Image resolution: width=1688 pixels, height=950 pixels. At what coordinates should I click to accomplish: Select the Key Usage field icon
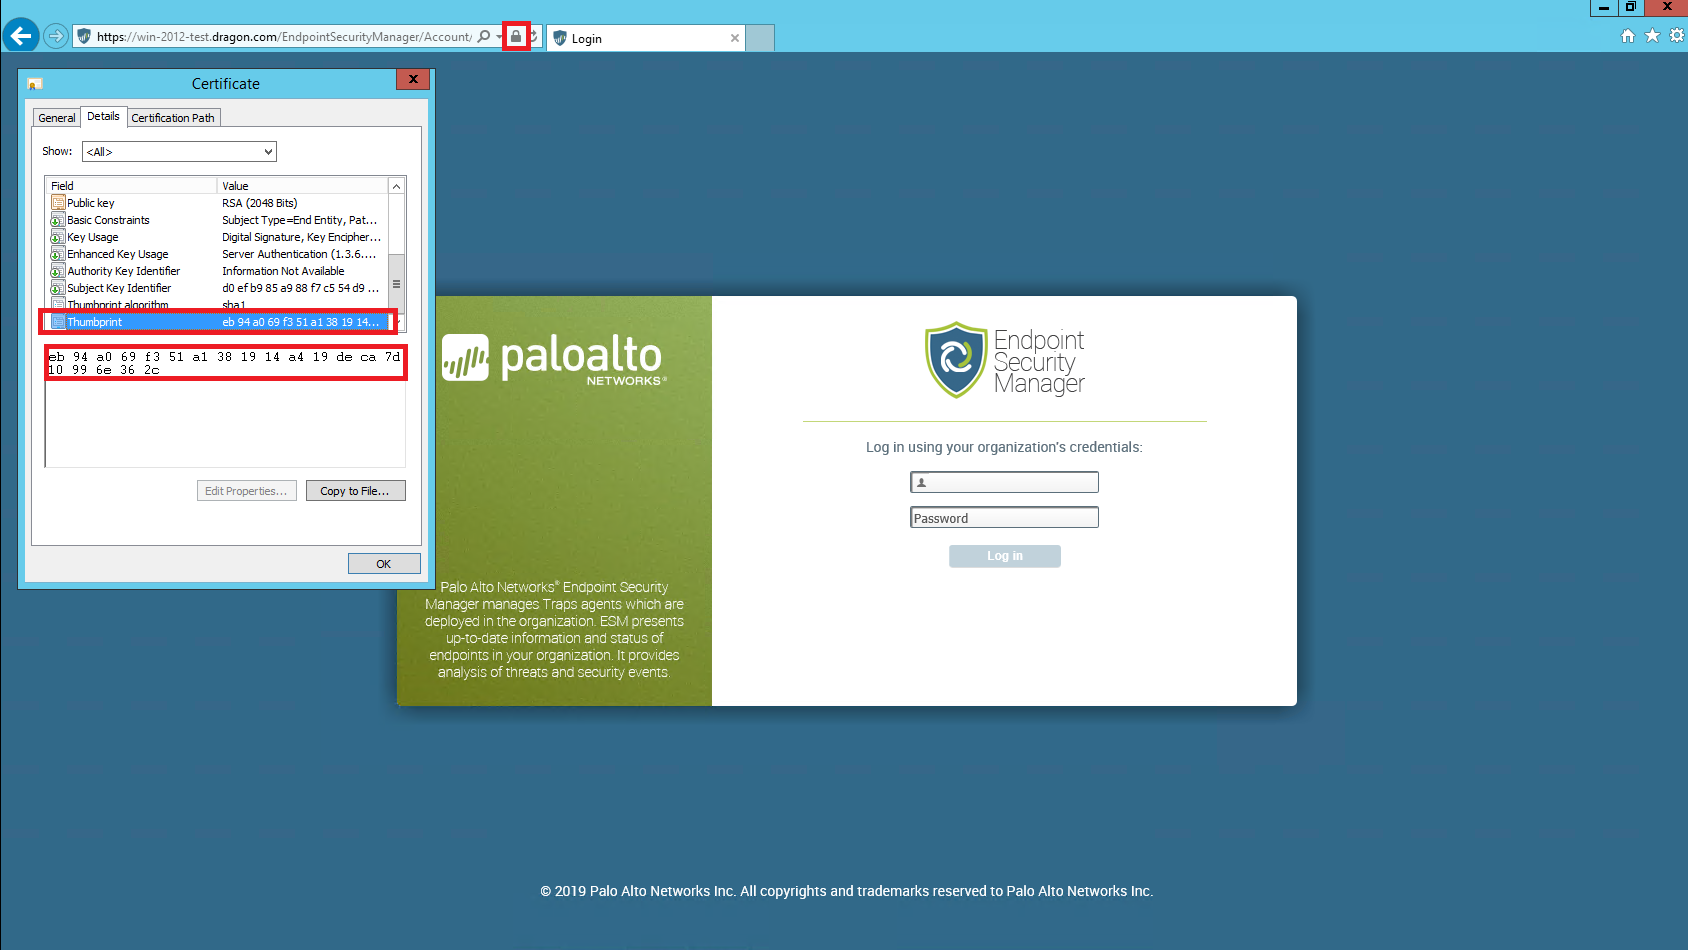click(58, 237)
